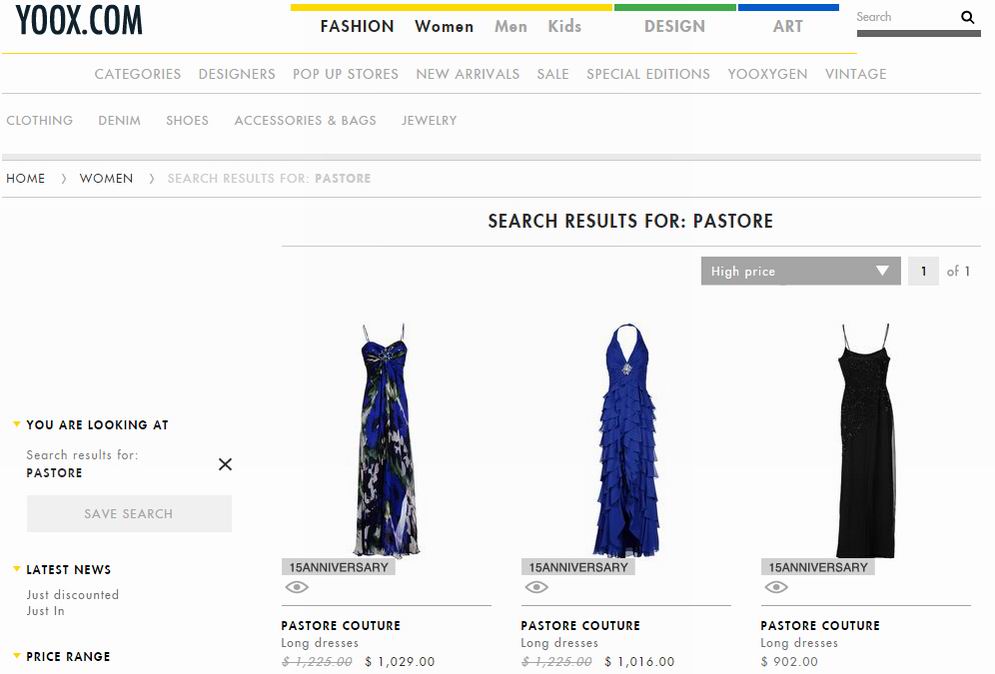Open the YOOX.COM logo homepage
This screenshot has height=674, width=995.
(79, 20)
